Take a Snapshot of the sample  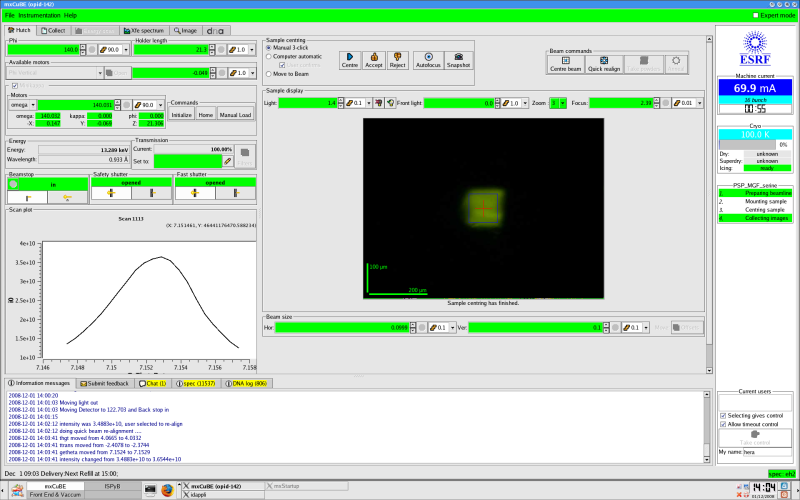click(x=459, y=61)
